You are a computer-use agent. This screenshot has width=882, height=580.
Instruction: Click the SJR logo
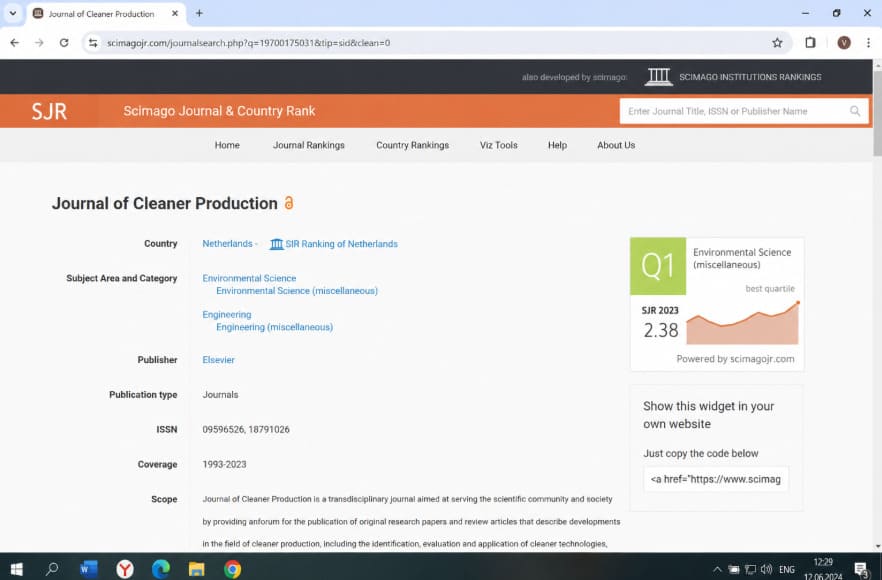pos(49,111)
